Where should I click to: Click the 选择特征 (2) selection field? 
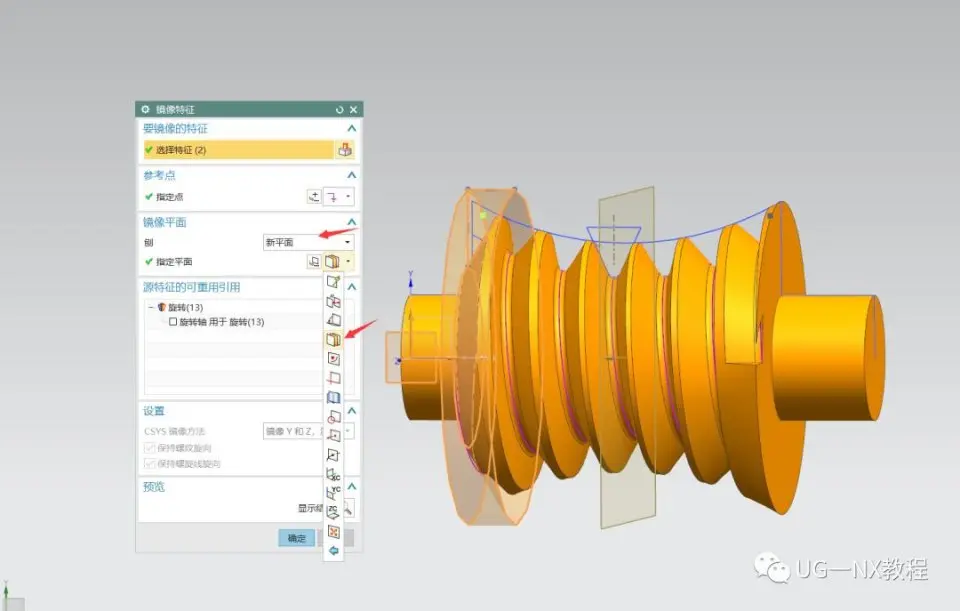click(x=239, y=149)
